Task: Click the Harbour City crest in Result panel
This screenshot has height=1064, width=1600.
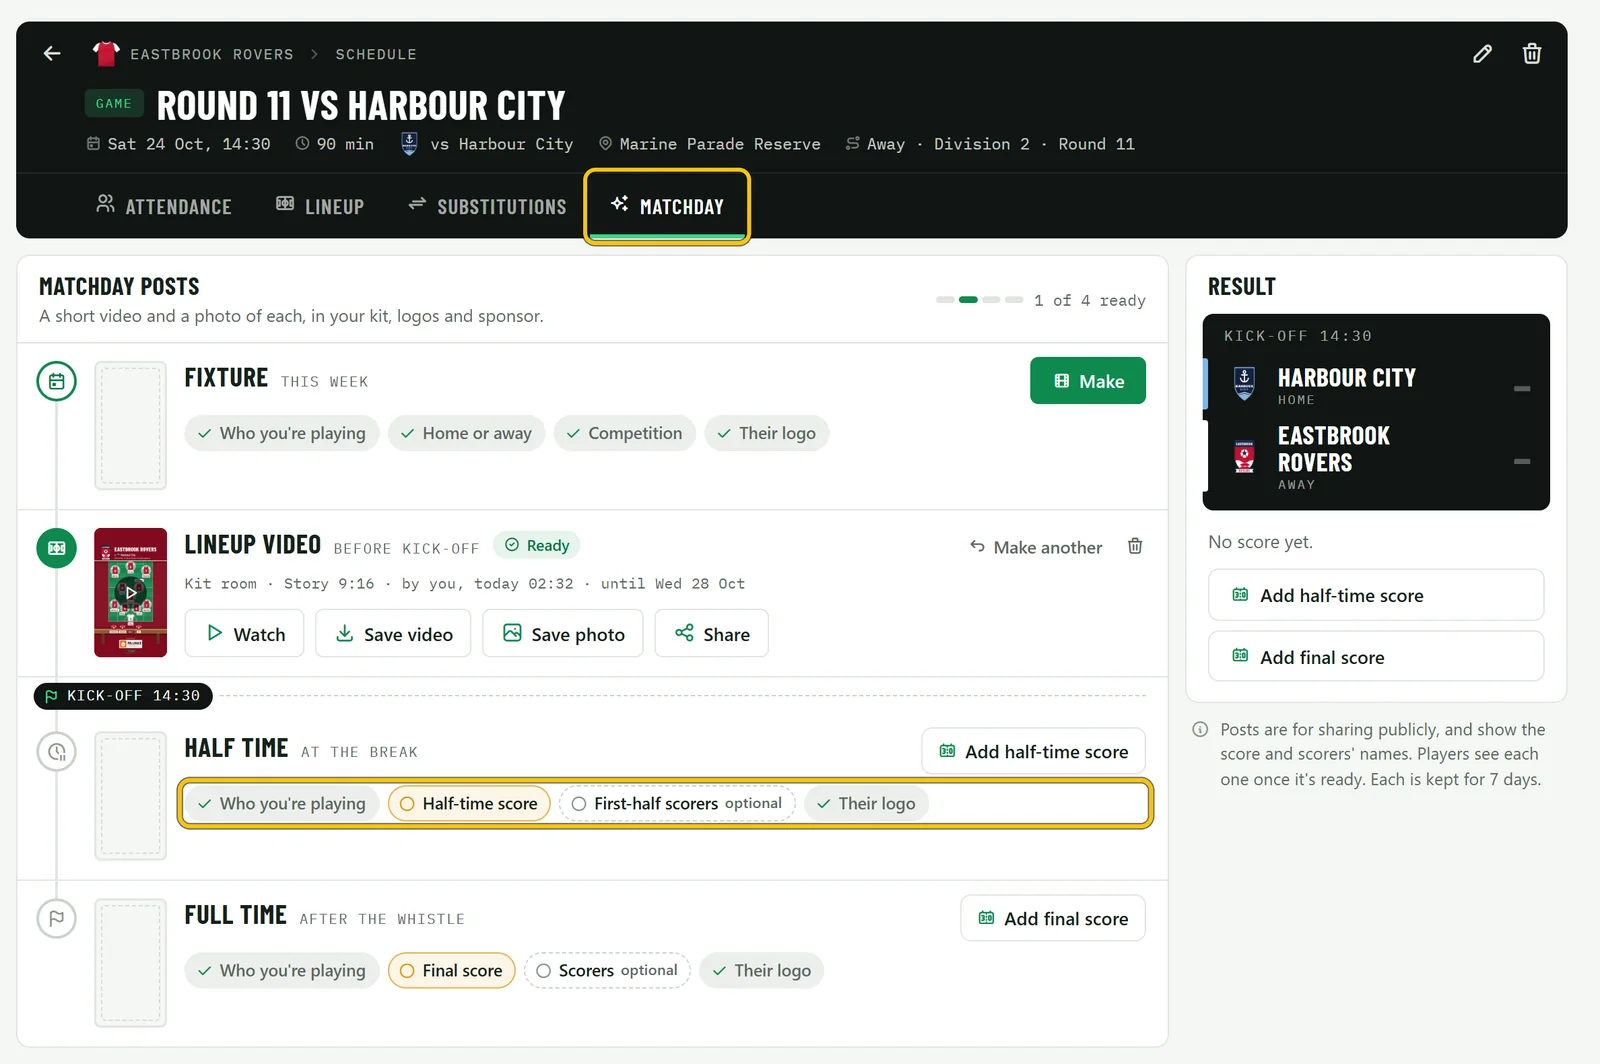Action: click(x=1244, y=384)
